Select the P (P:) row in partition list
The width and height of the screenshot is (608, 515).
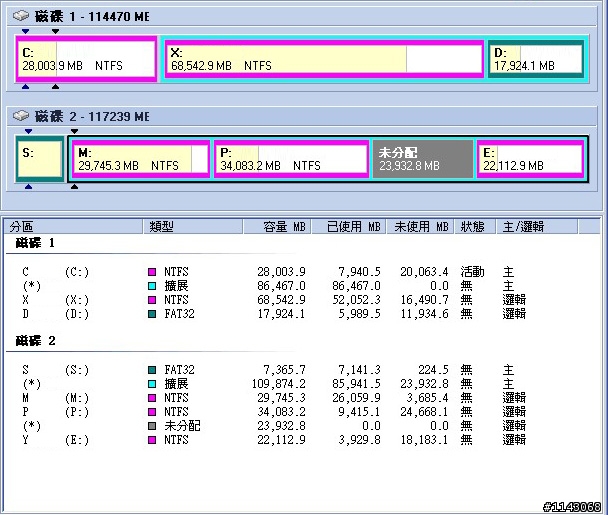coord(273,412)
